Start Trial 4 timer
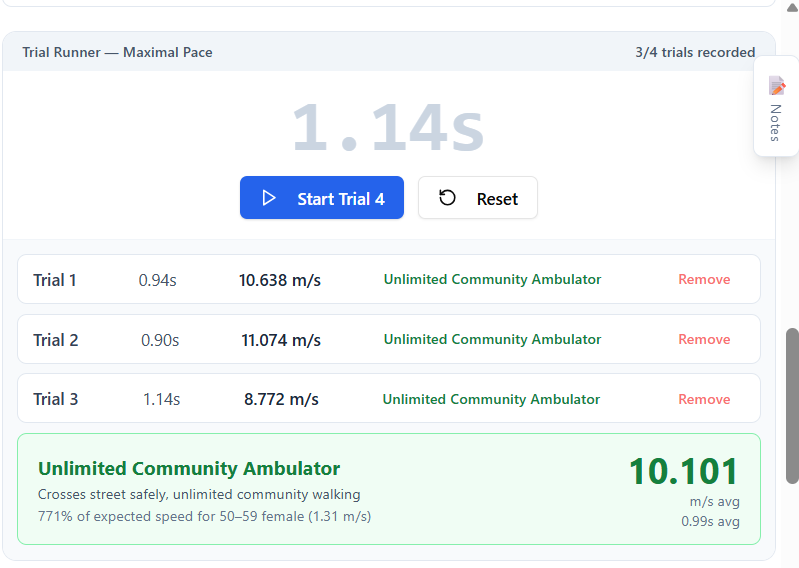The height and width of the screenshot is (568, 799). 322,198
